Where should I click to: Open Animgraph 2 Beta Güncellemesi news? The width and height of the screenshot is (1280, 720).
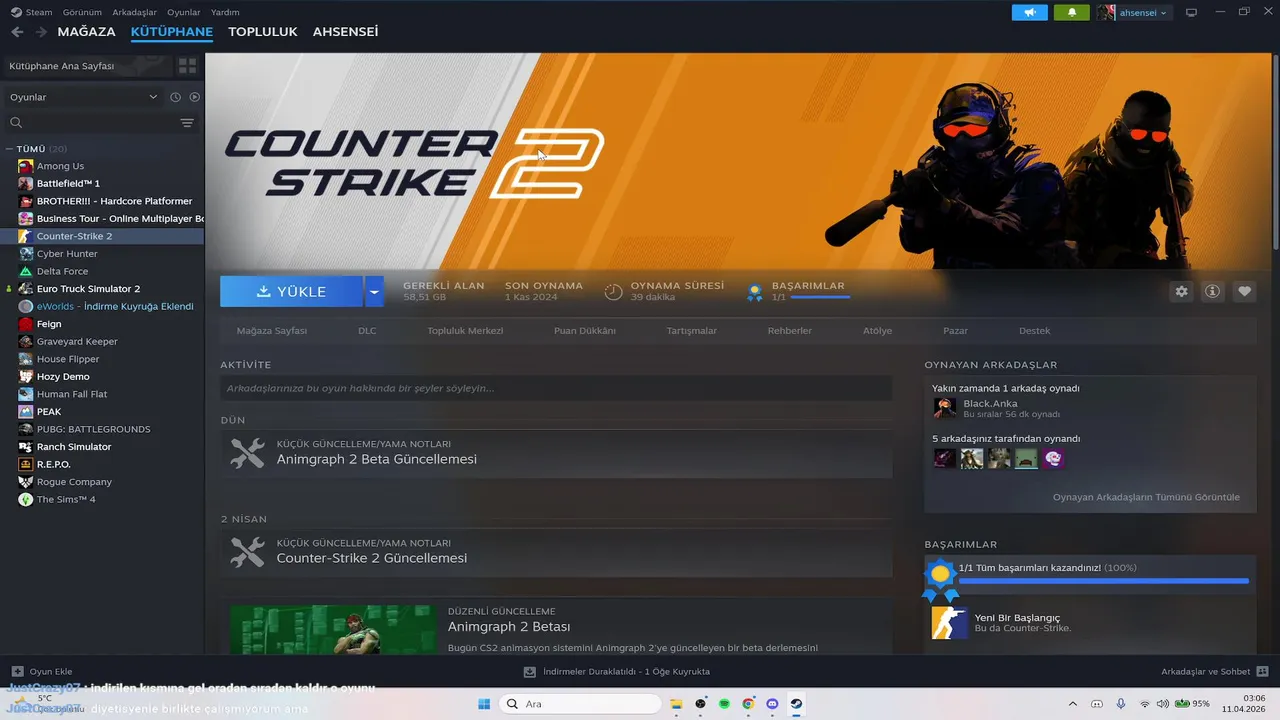coord(556,453)
